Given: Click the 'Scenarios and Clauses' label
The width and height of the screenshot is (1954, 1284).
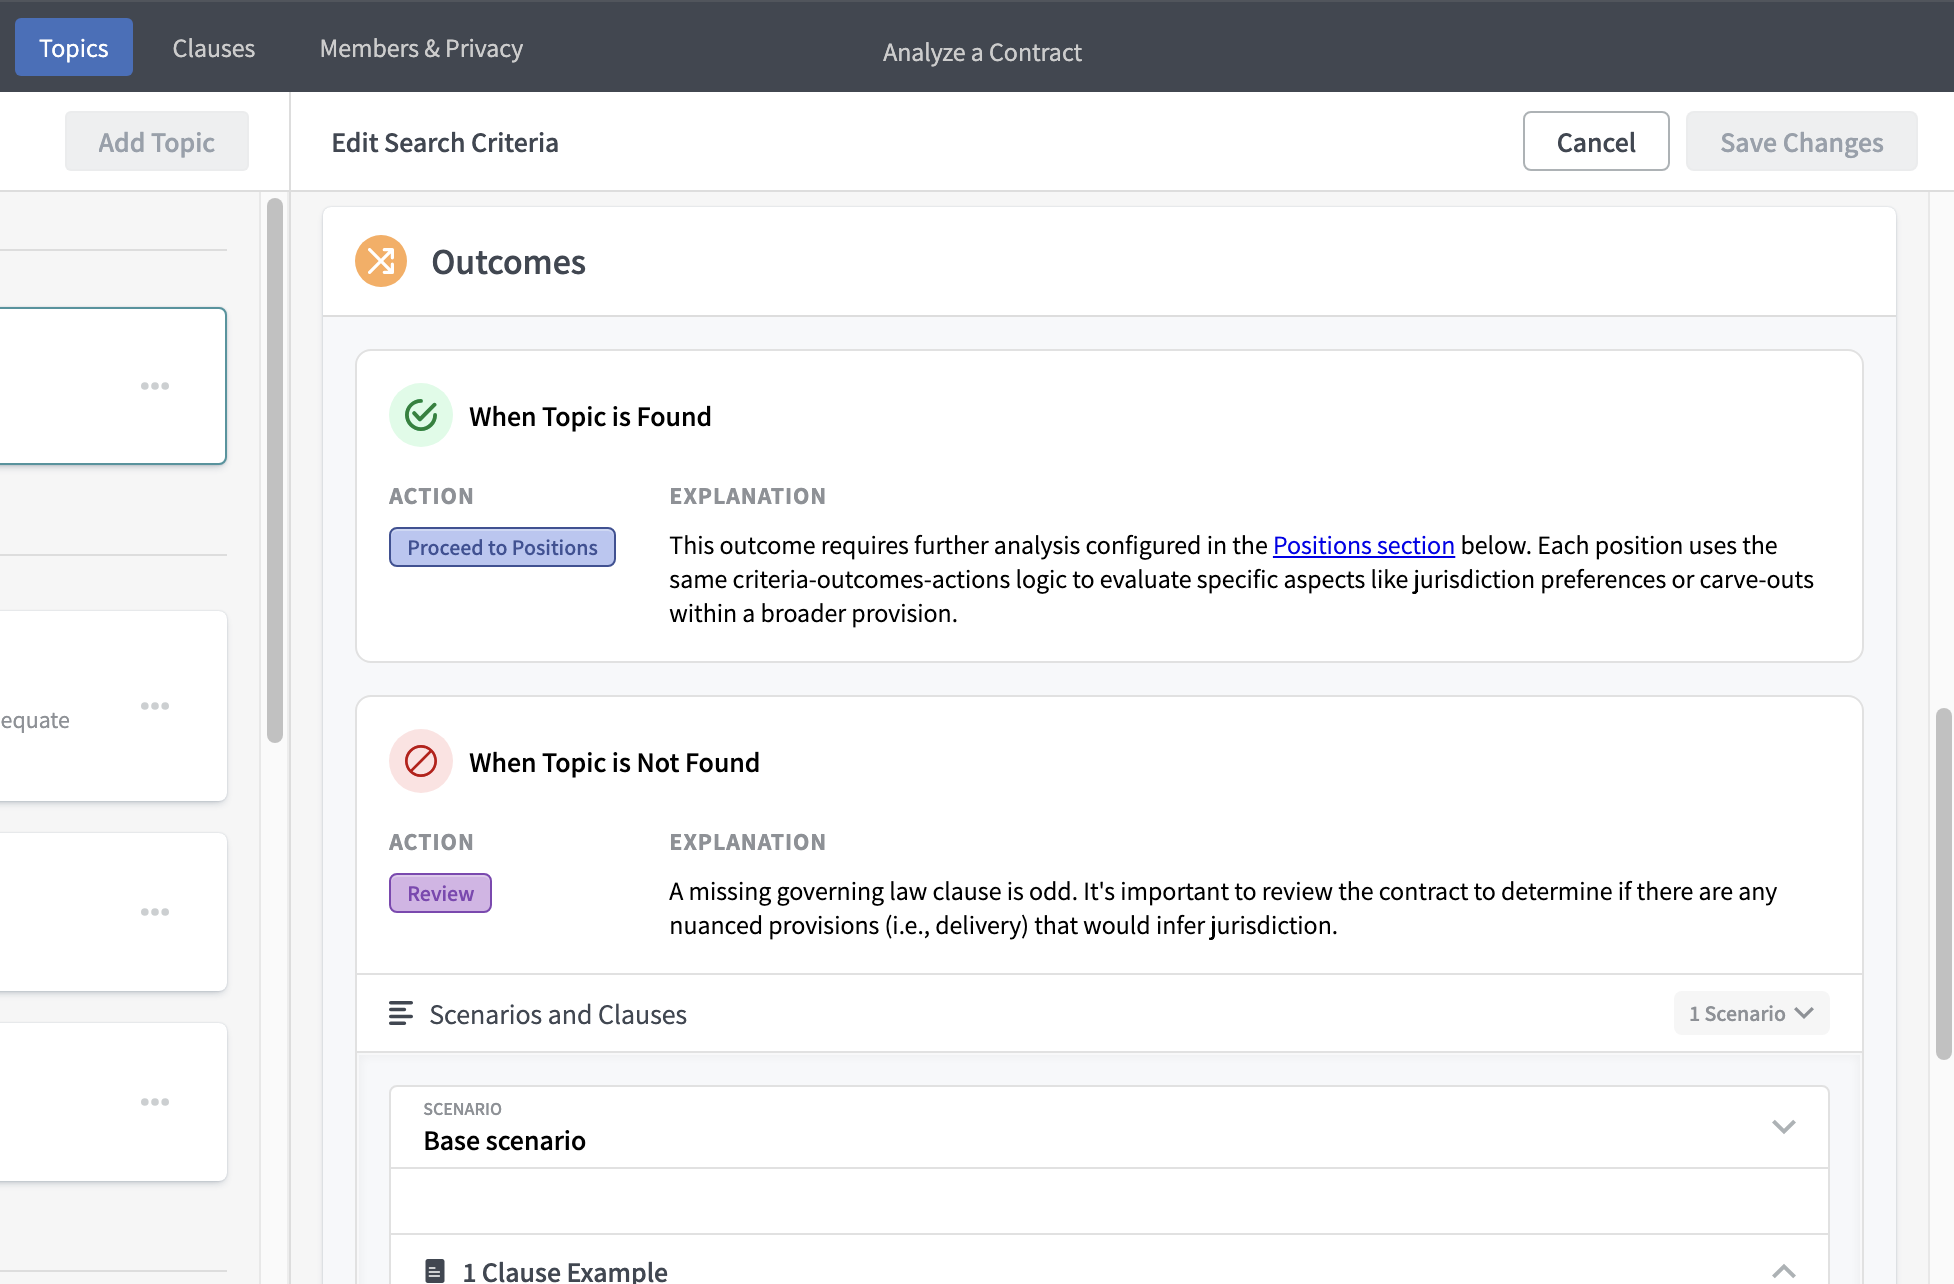Looking at the screenshot, I should click(x=558, y=1014).
